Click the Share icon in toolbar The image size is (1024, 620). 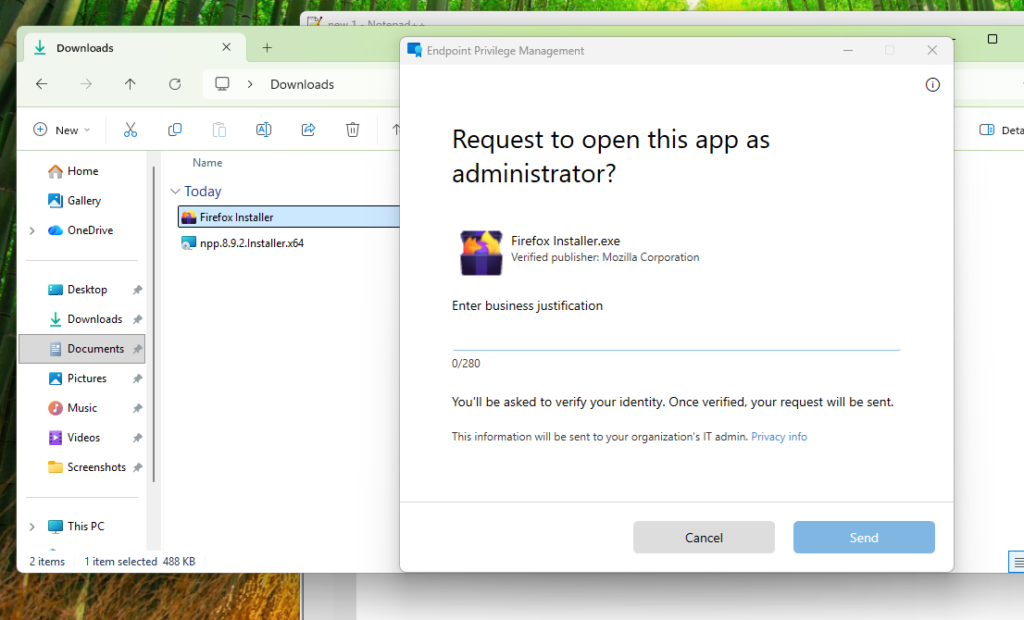point(308,130)
